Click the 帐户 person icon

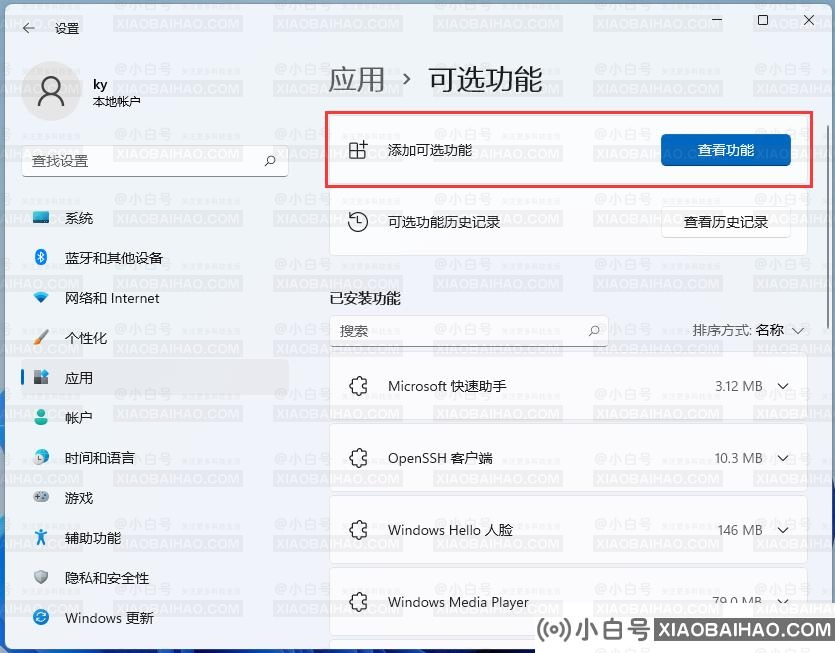pos(41,417)
